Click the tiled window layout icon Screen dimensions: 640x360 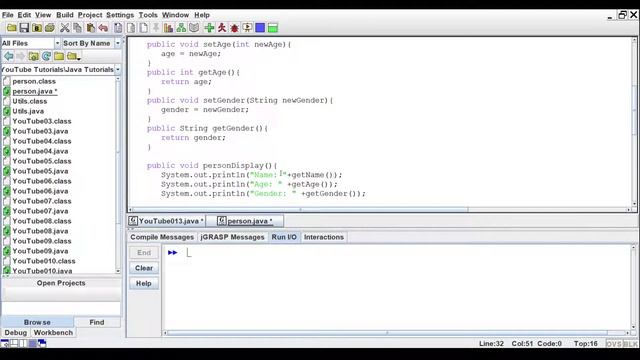click(x=14, y=343)
